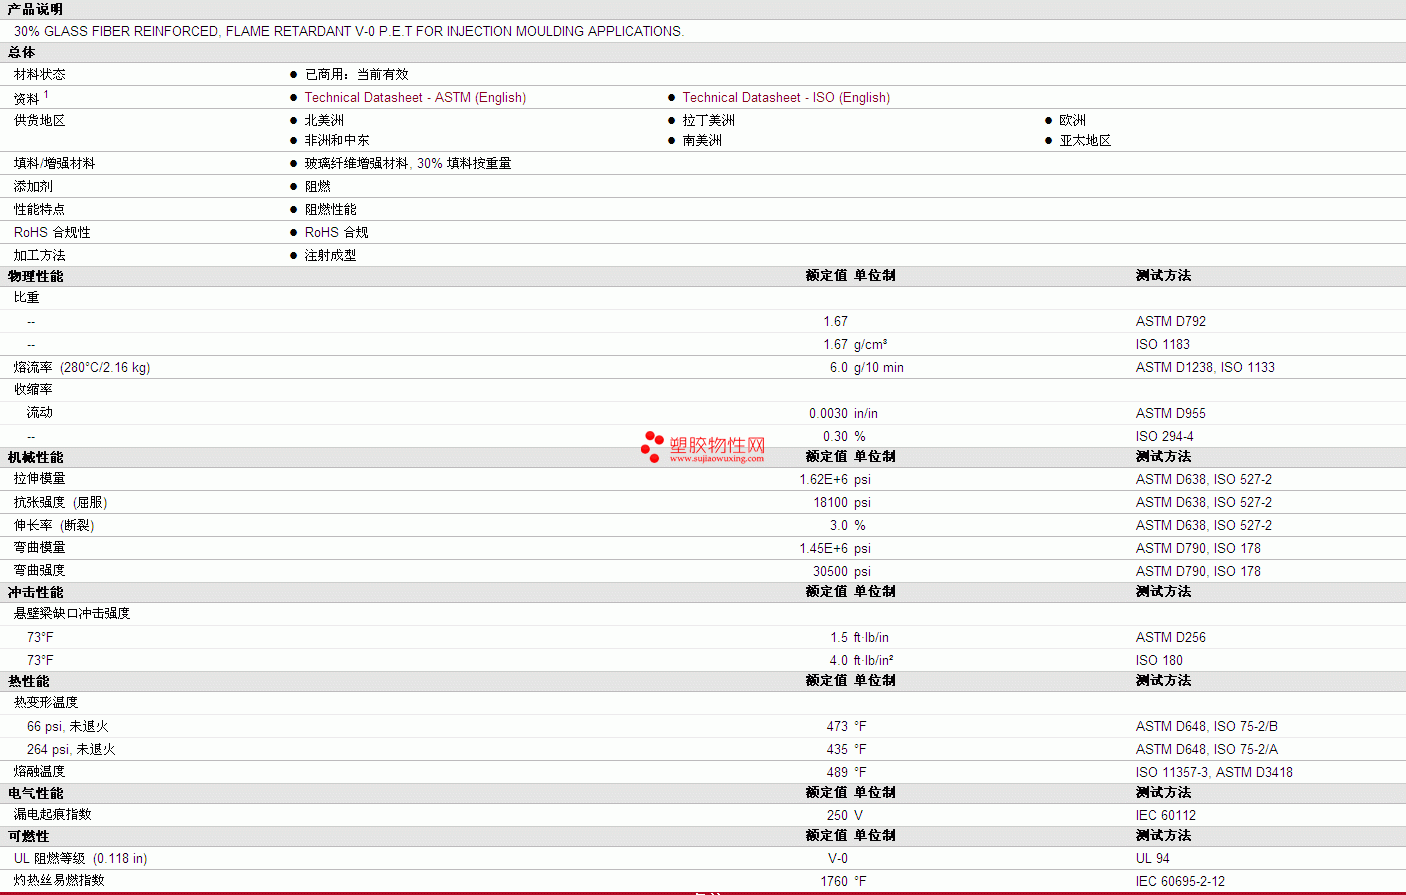
Task: Click the V-0 flammability rating value
Action: (838, 858)
